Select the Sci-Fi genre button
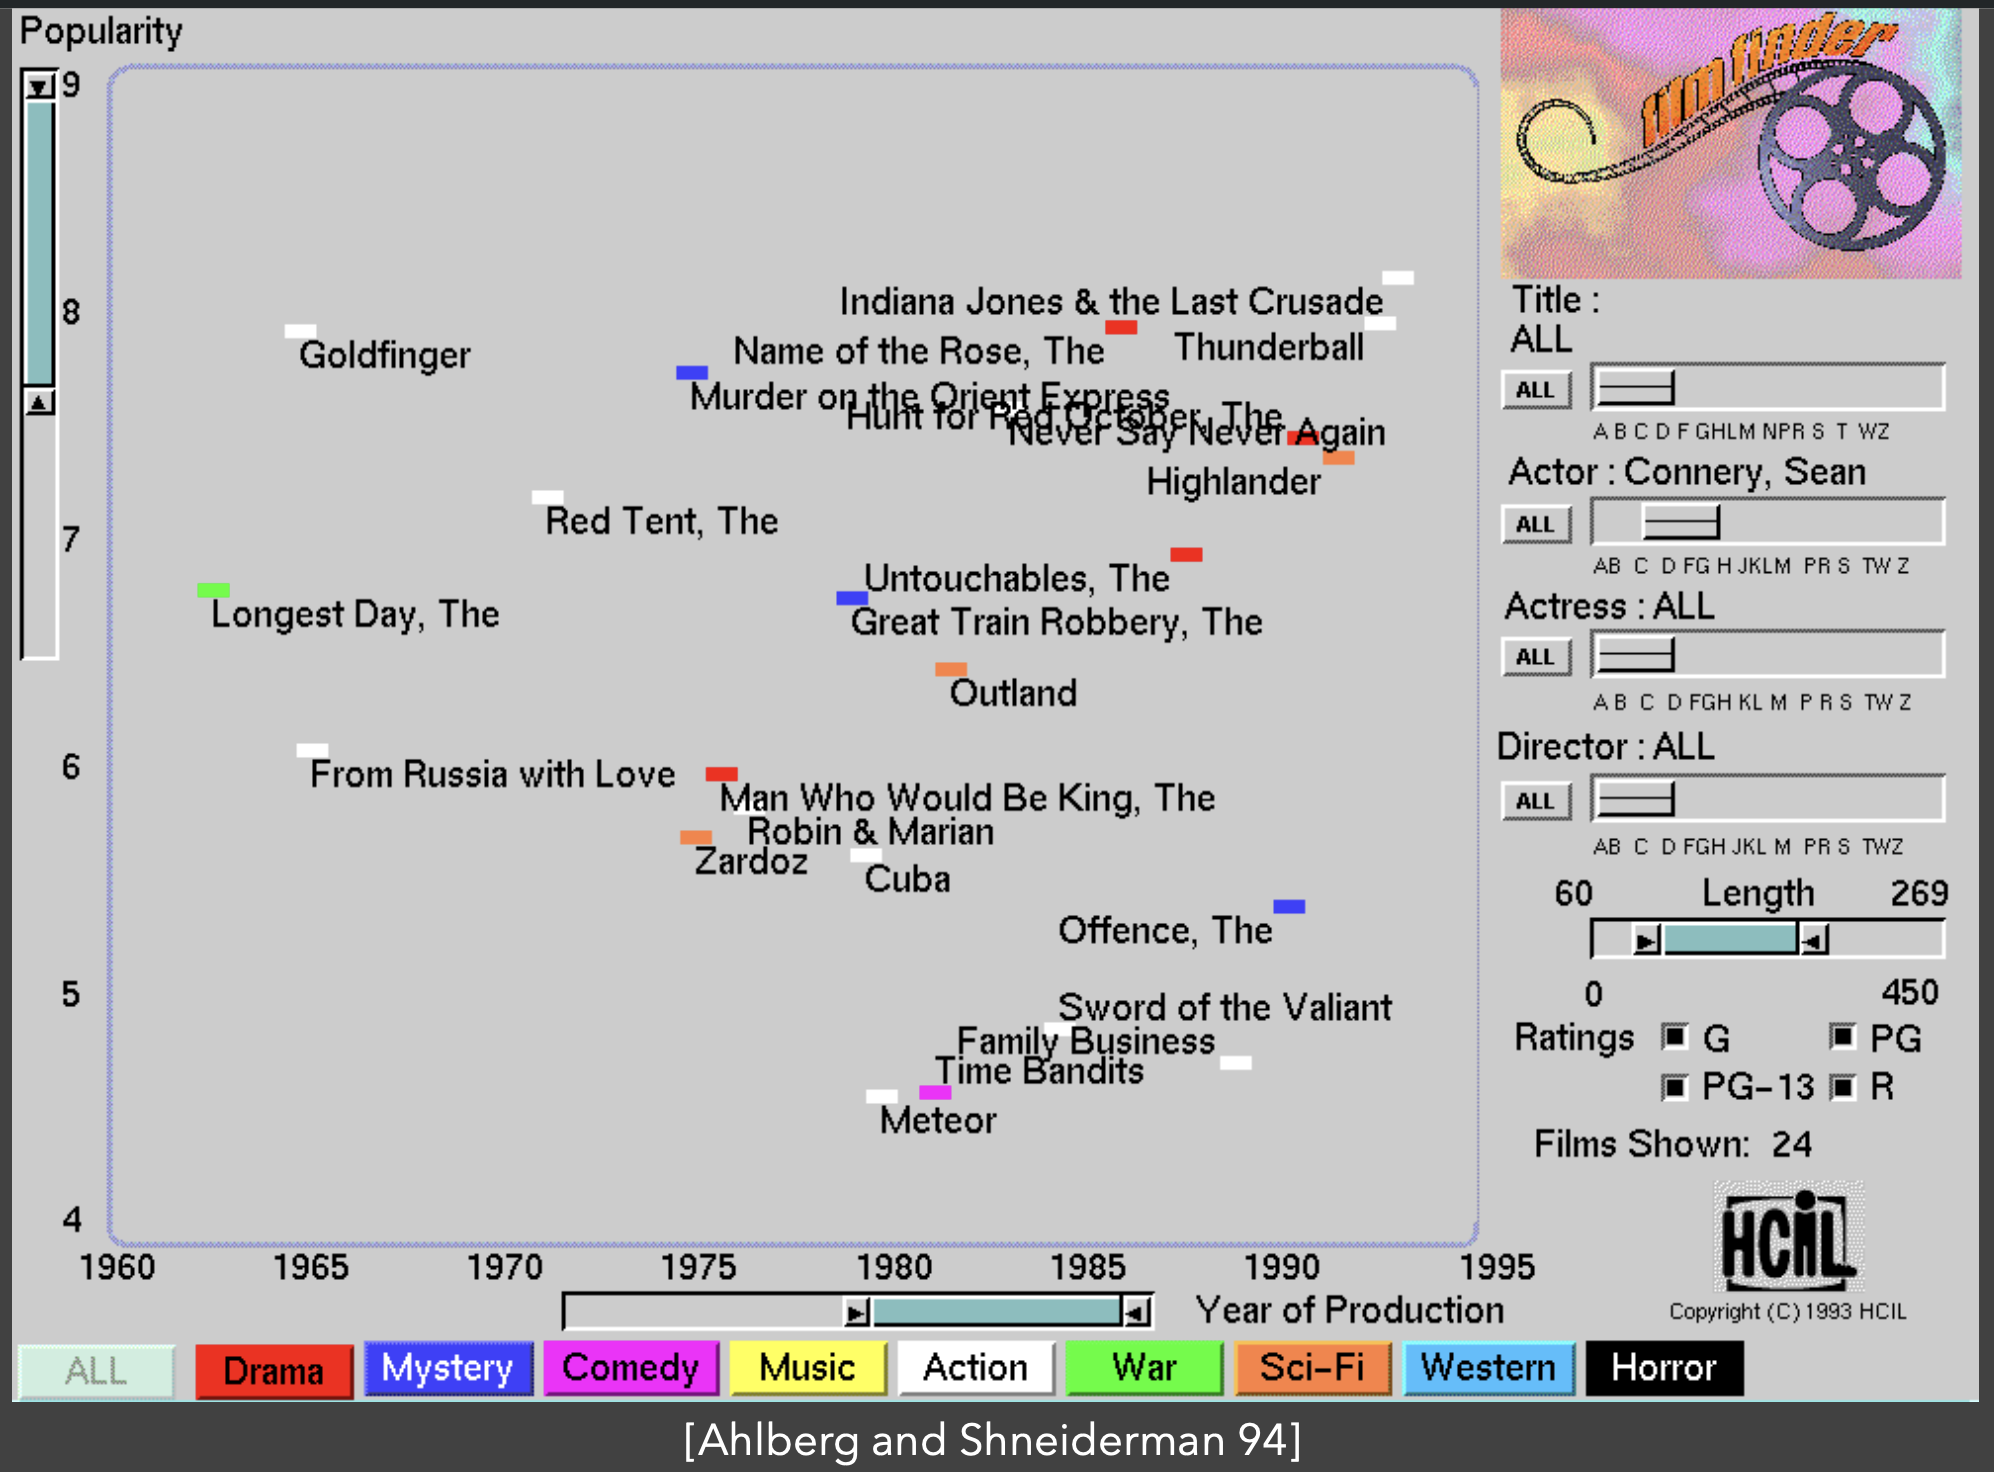The image size is (1994, 1472). click(1312, 1368)
